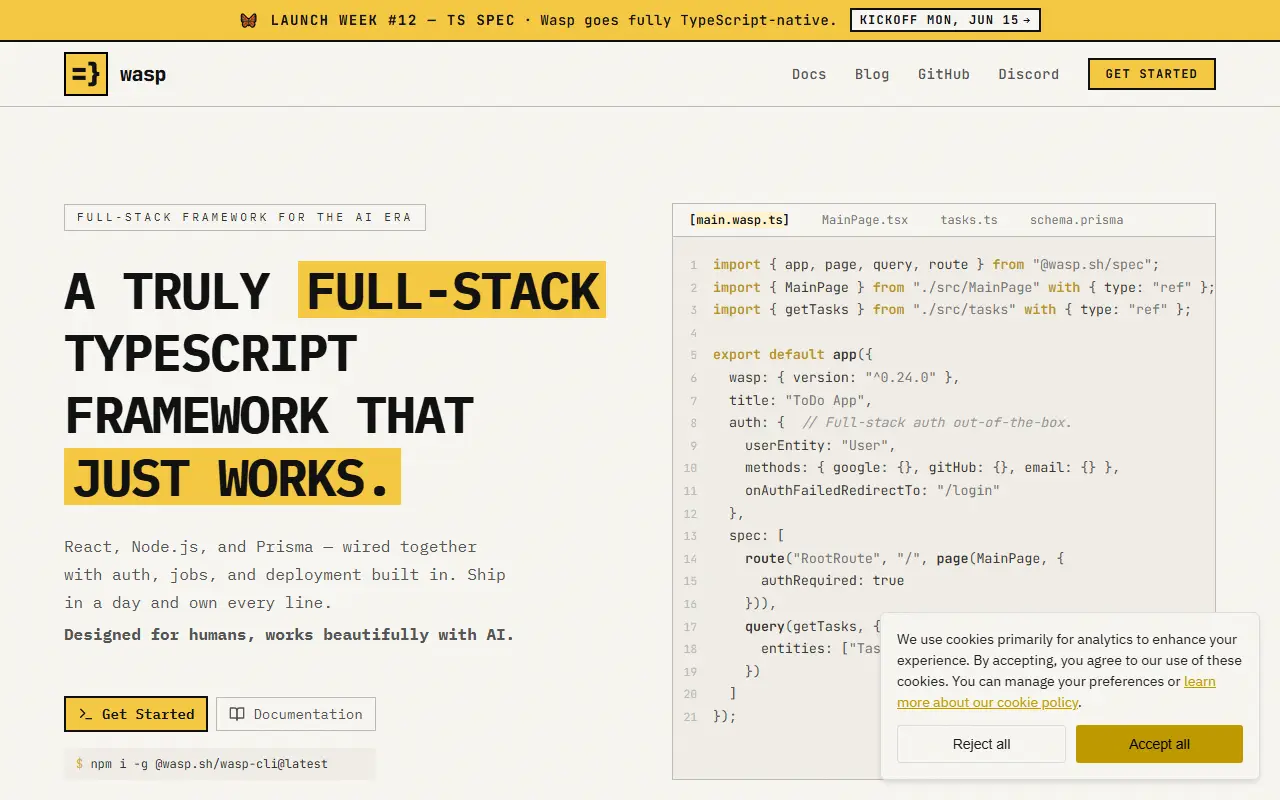Switch to the MainPage.tsx tab
Viewport: 1280px width, 800px height.
pos(865,220)
